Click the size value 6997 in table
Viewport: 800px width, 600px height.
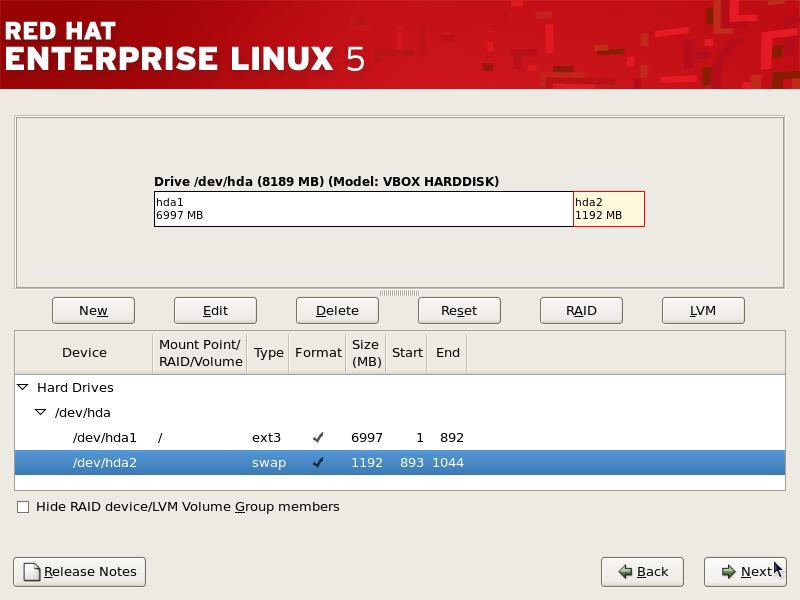(367, 438)
